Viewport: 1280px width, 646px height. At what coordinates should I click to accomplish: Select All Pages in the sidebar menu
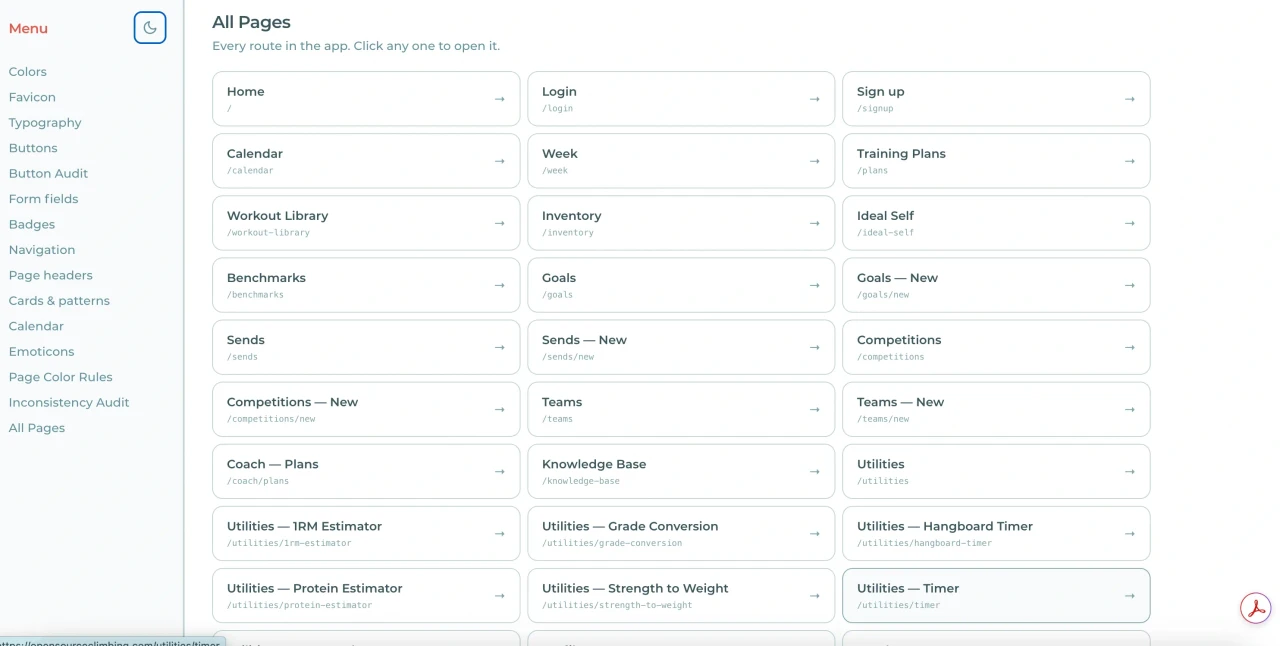tap(37, 428)
